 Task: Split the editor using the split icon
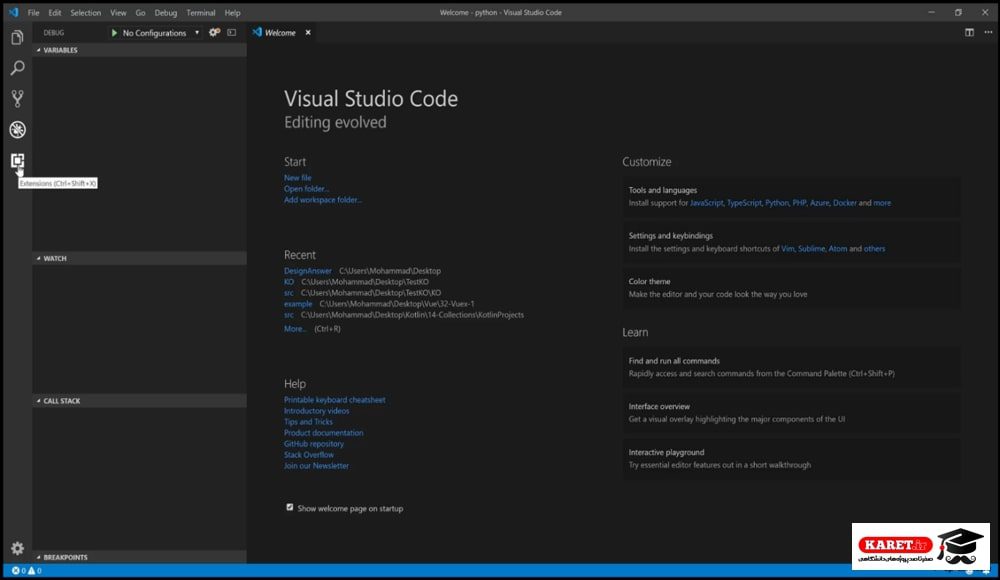969,33
